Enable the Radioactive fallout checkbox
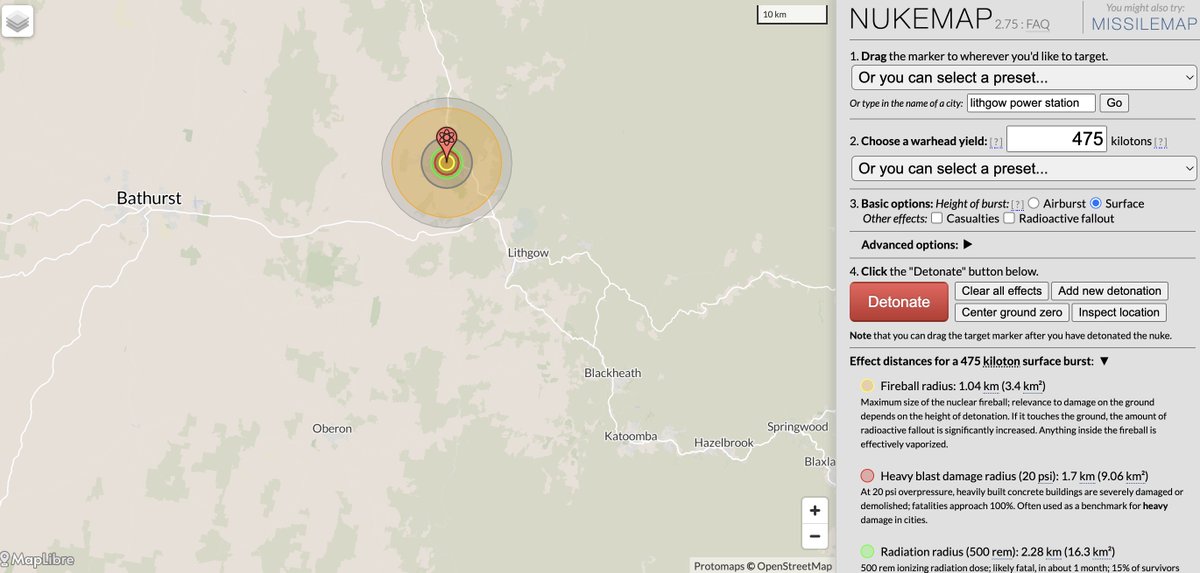The height and width of the screenshot is (573, 1200). click(1009, 218)
